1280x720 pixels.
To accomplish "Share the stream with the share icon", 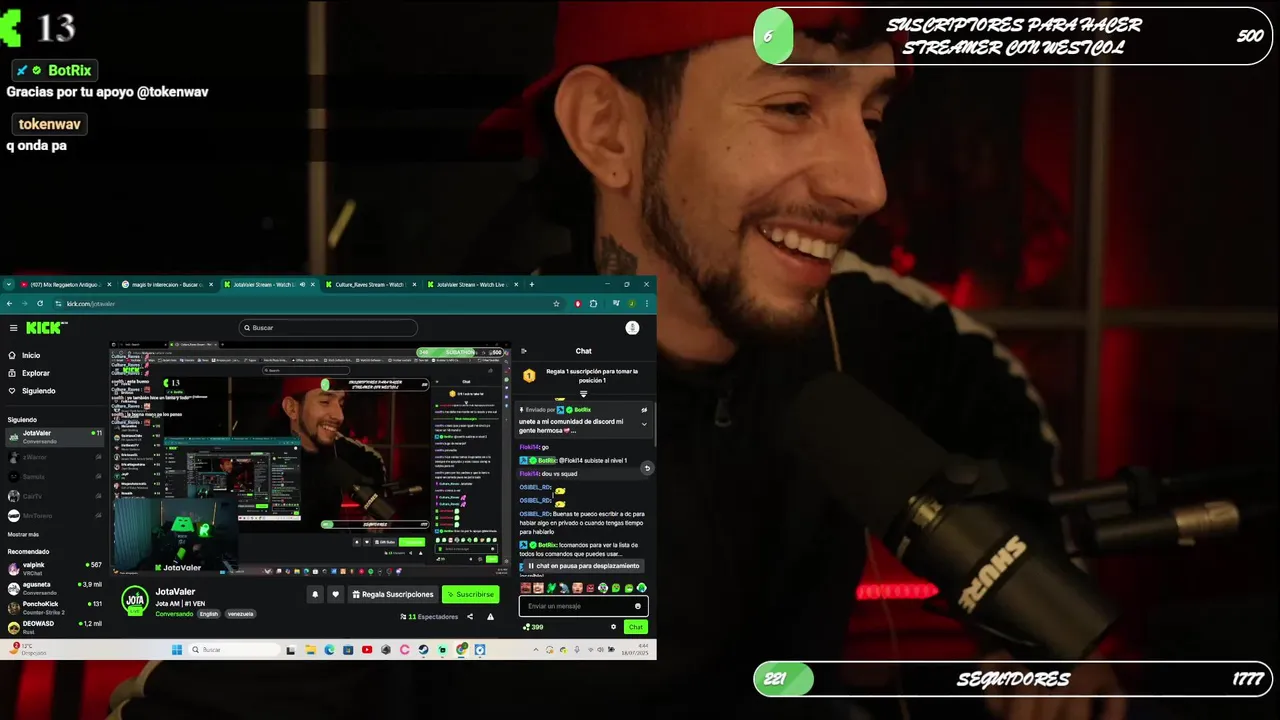I will 470,617.
